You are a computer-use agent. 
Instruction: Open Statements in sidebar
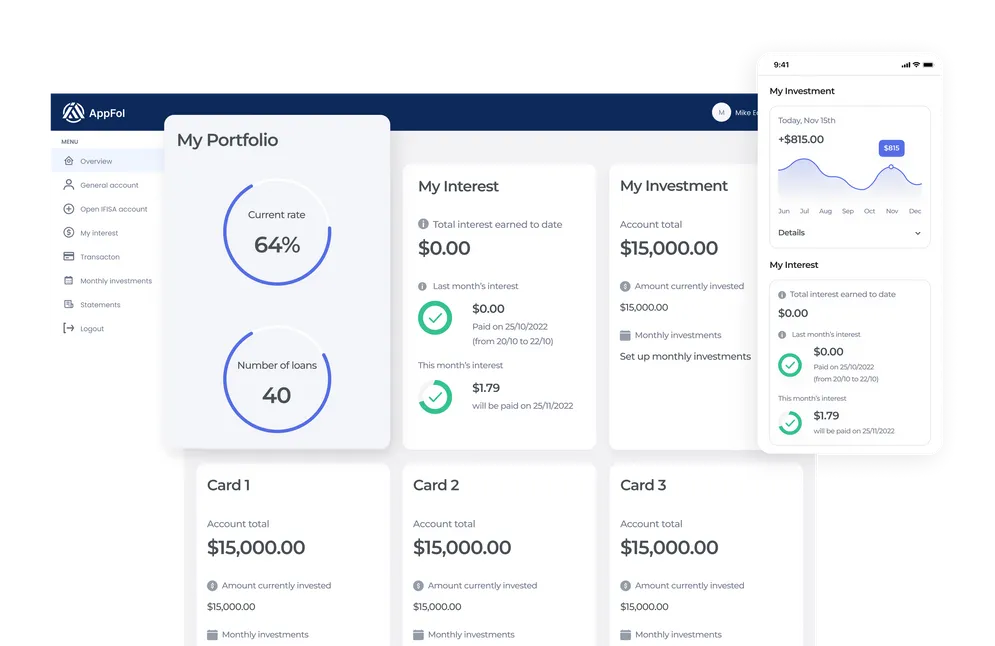(x=100, y=305)
